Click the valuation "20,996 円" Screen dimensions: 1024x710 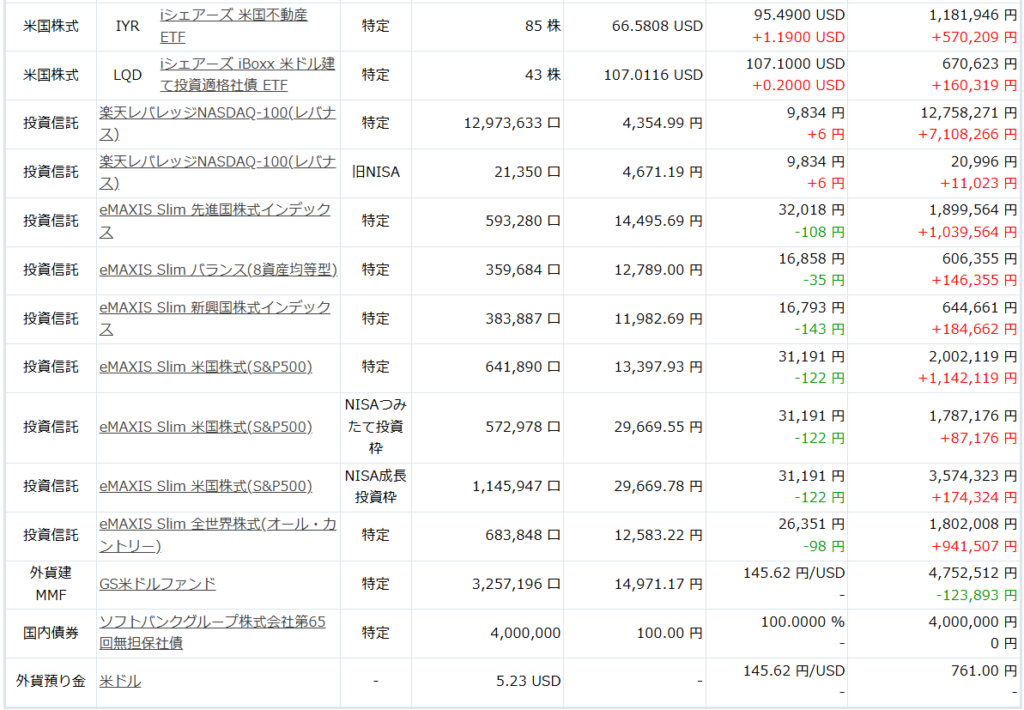984,161
